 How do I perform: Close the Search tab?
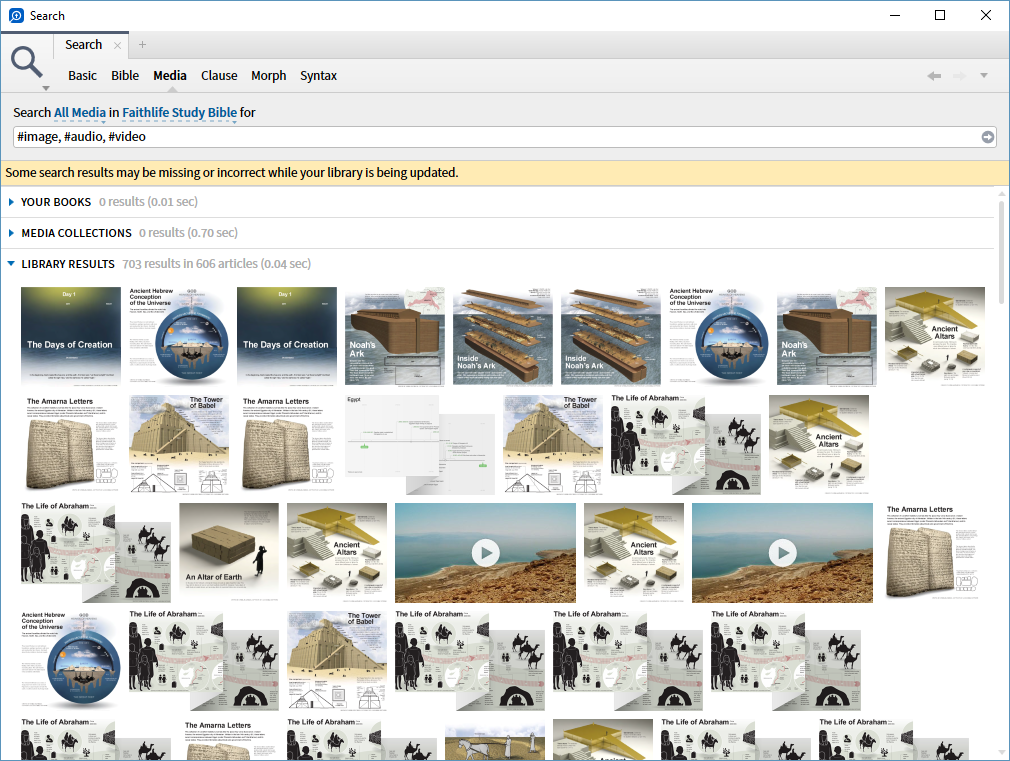[x=117, y=45]
